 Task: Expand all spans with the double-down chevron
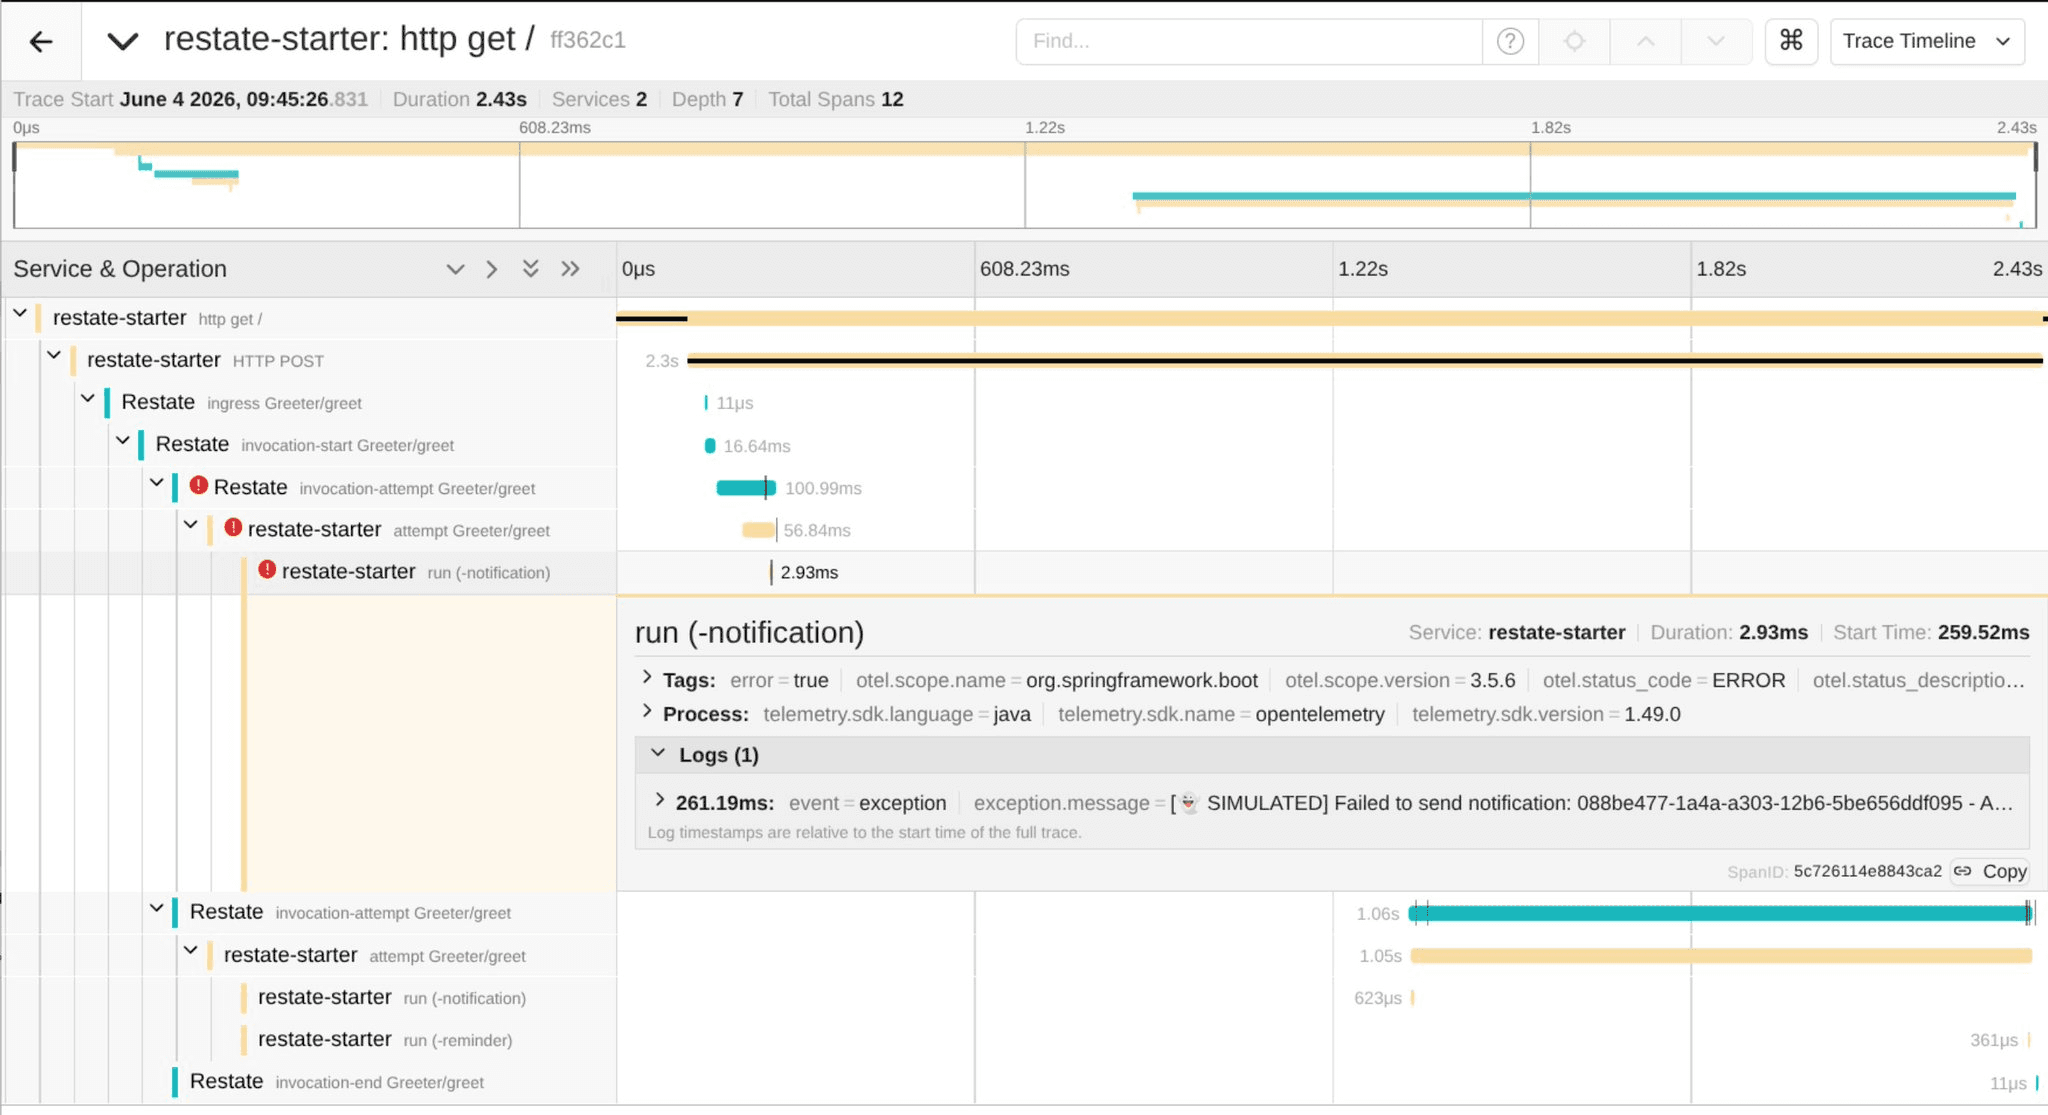(531, 269)
